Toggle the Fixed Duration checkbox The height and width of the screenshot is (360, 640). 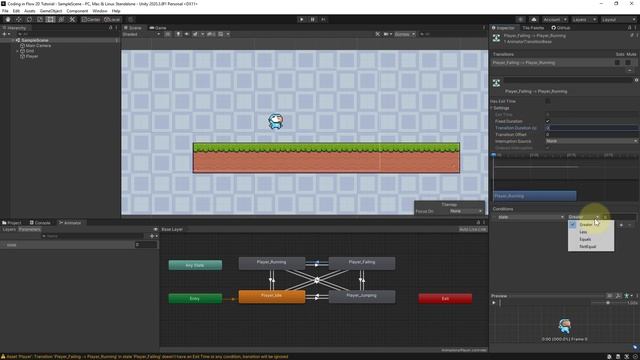(x=548, y=121)
